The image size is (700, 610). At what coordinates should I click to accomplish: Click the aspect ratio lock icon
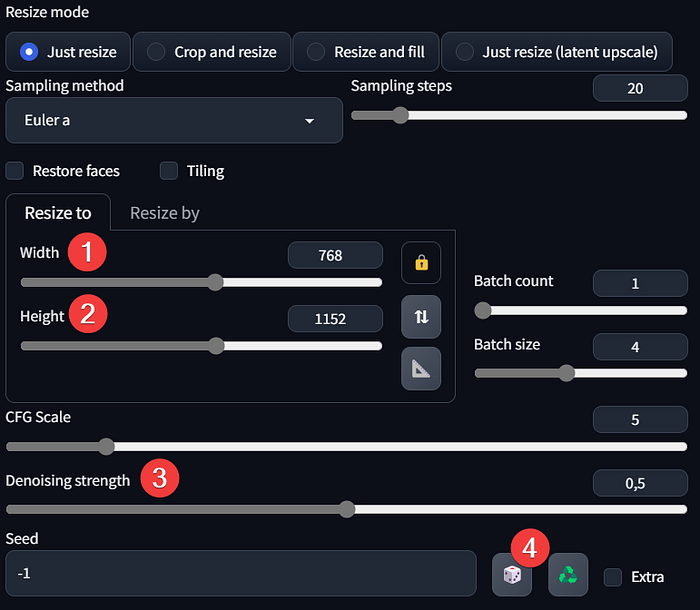tap(421, 263)
